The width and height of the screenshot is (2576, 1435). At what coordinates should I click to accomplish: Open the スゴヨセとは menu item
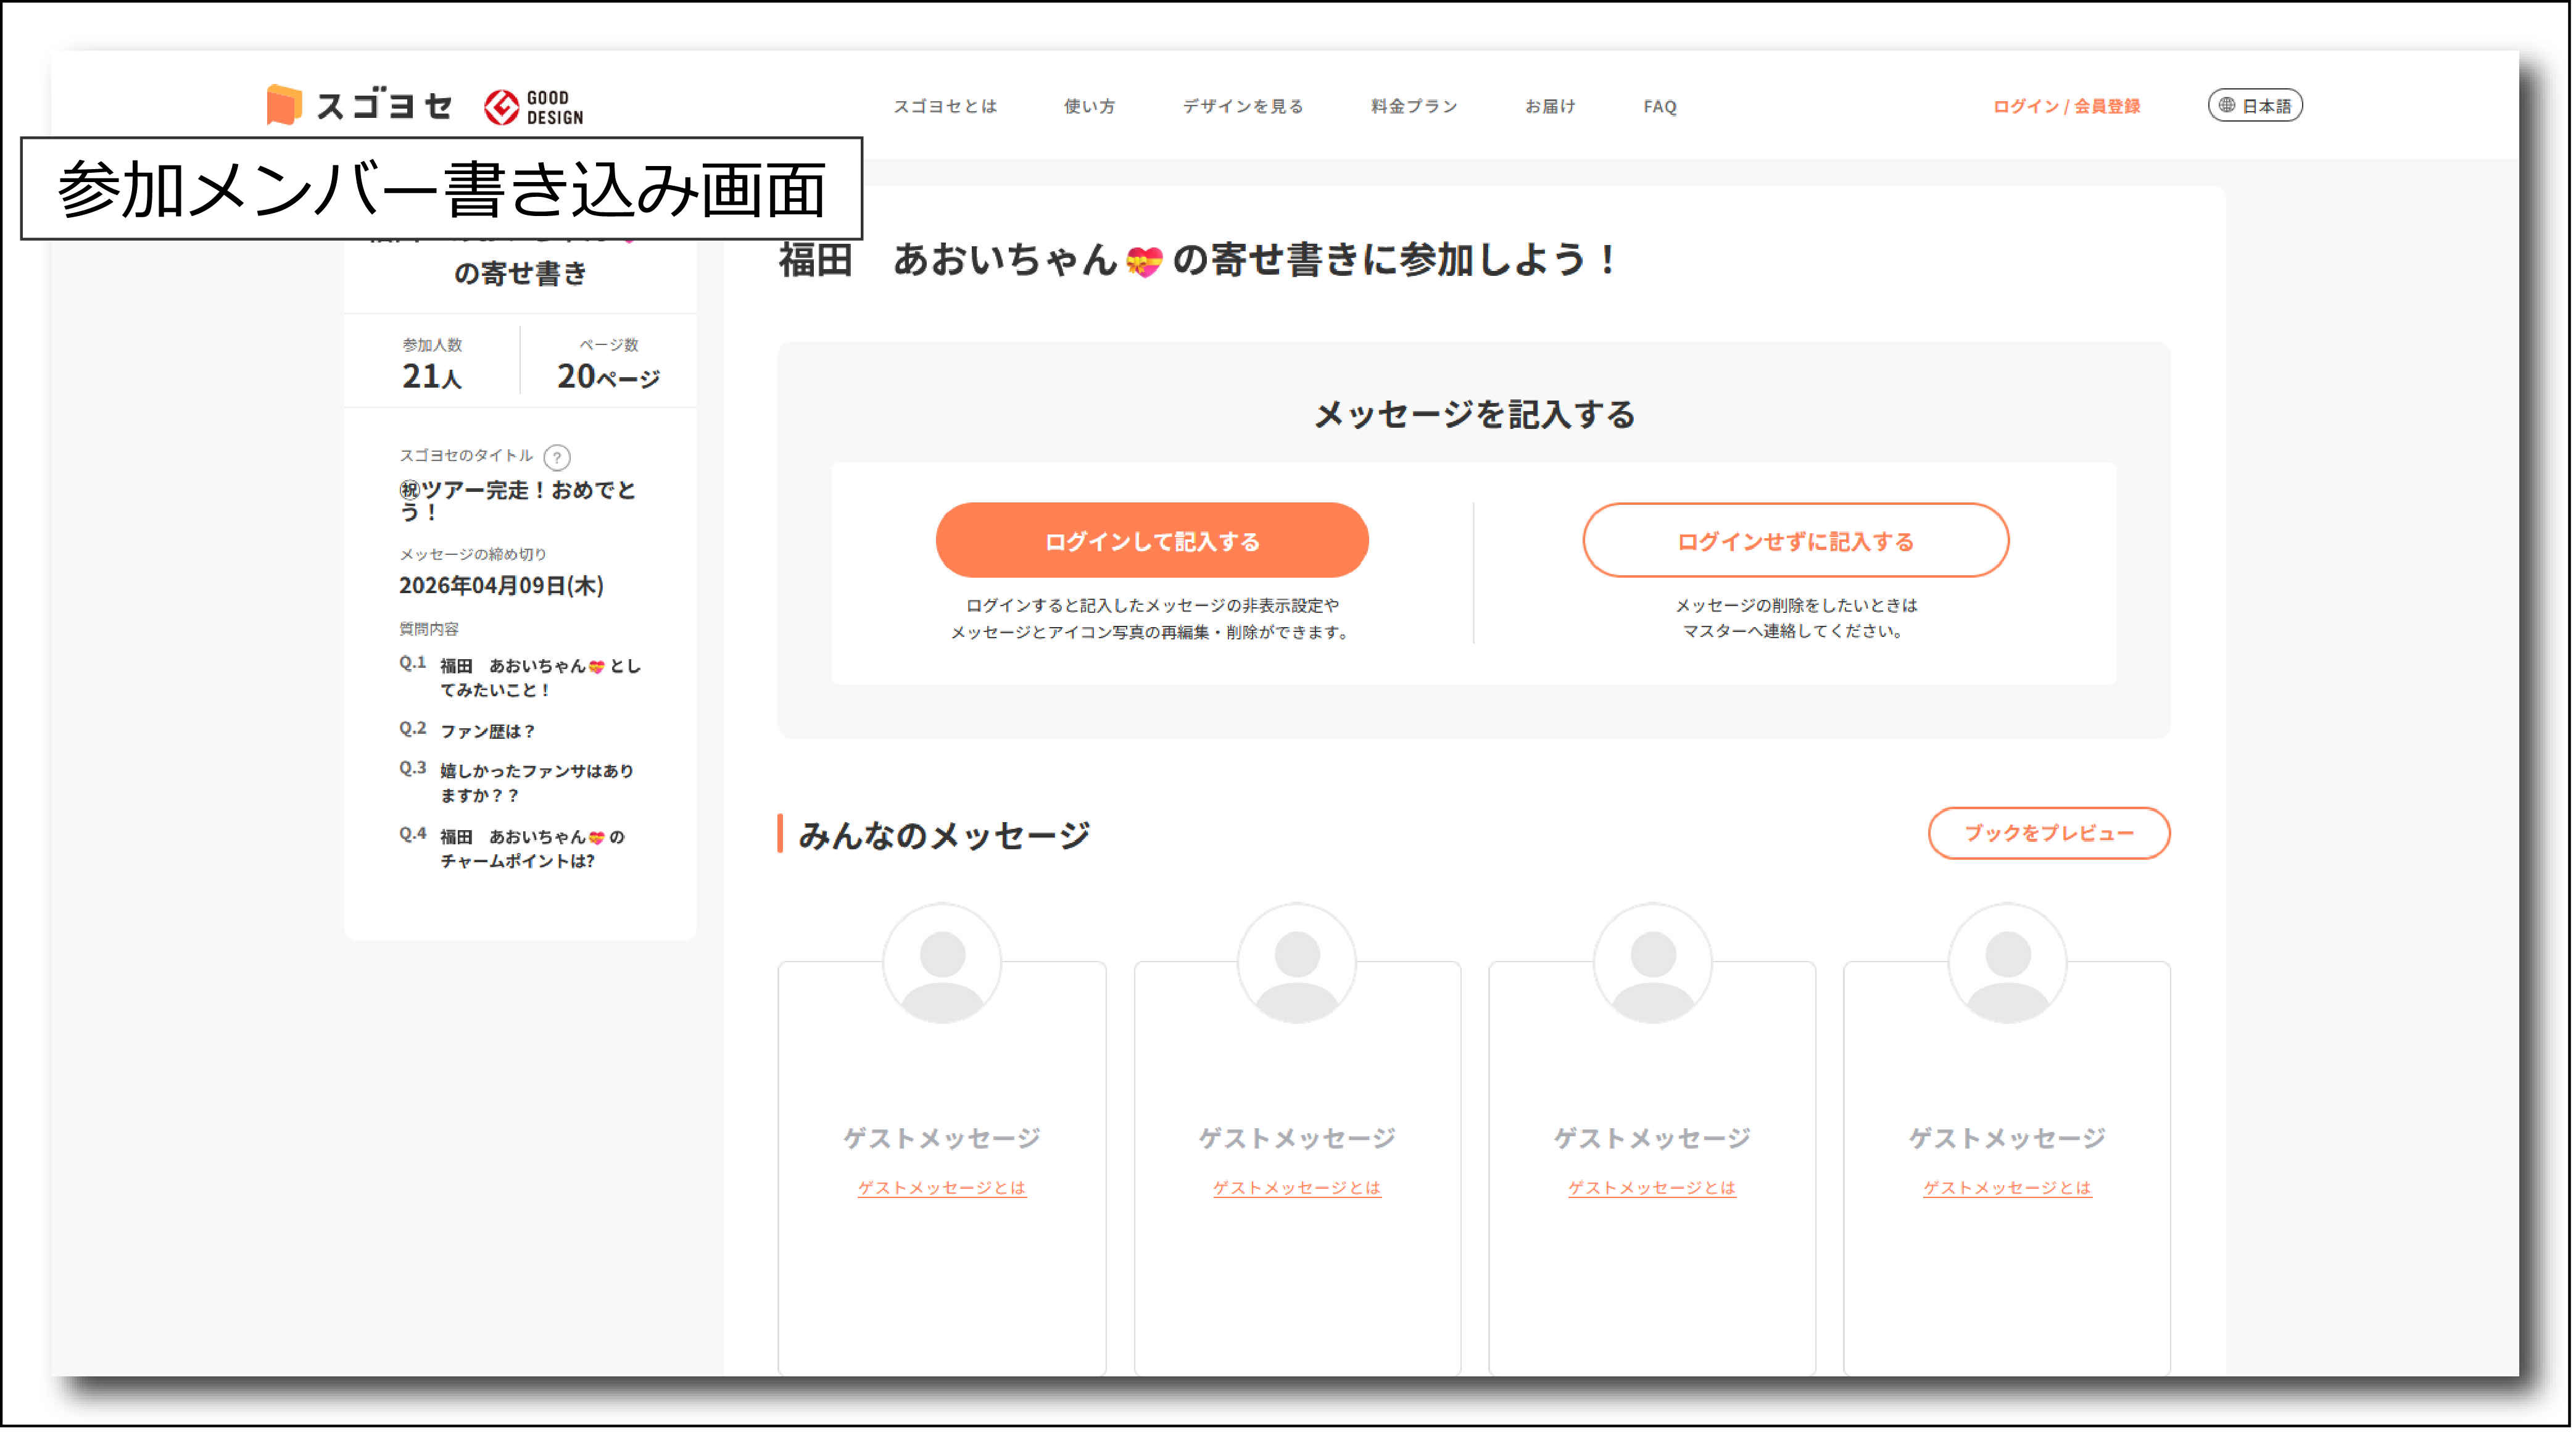click(x=945, y=106)
